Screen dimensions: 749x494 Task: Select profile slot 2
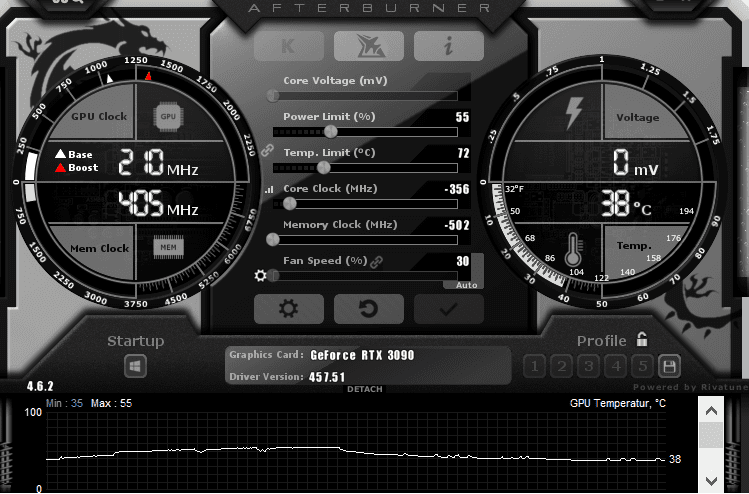tap(562, 366)
